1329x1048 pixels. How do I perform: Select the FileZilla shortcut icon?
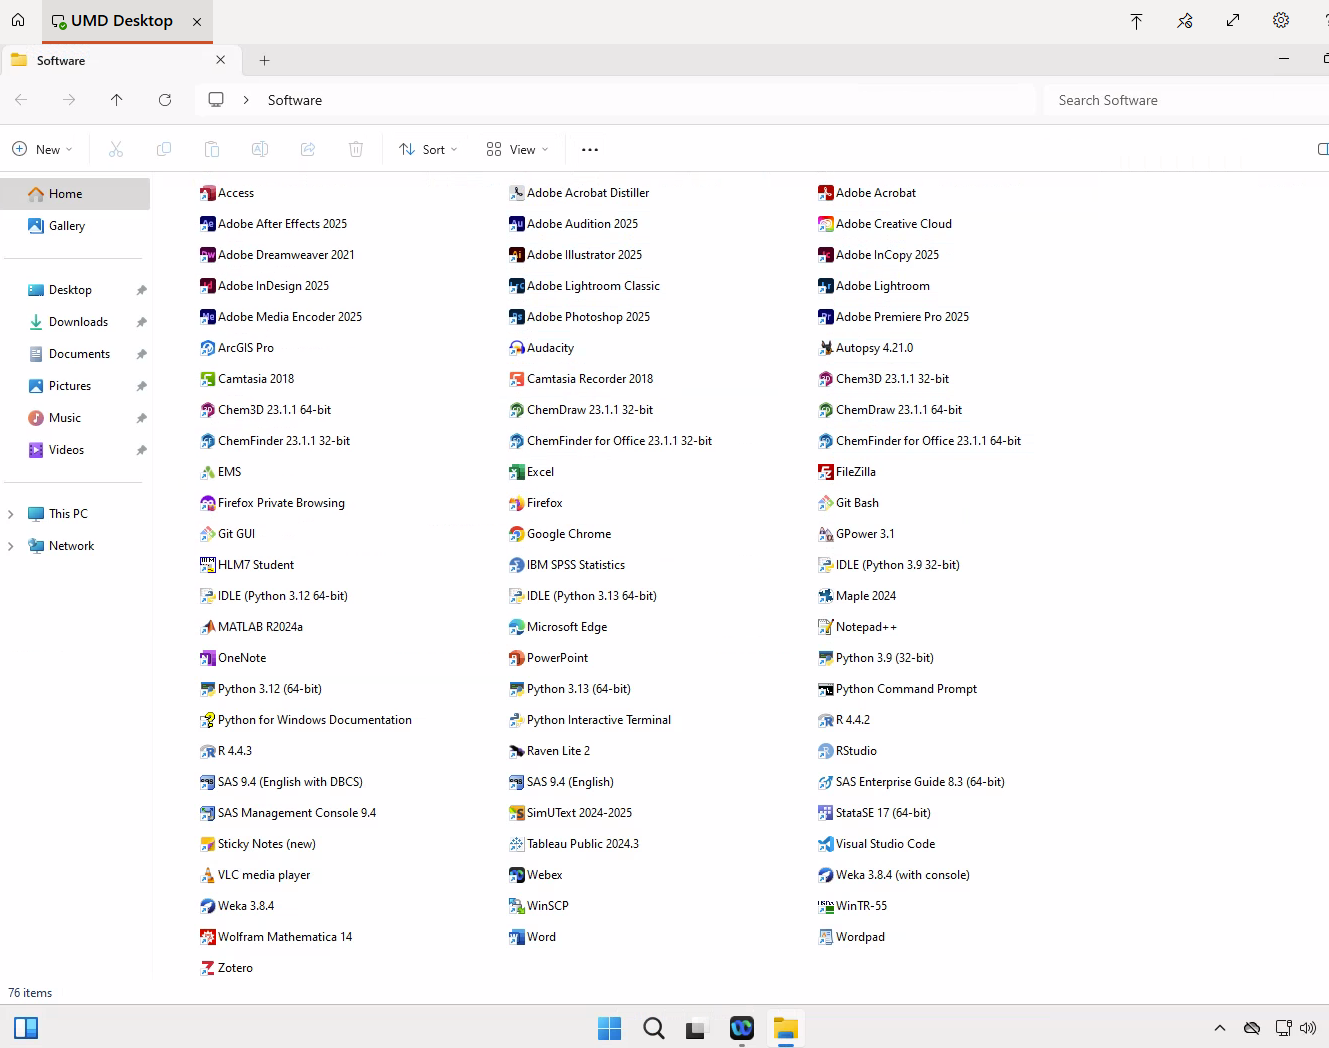tap(847, 472)
